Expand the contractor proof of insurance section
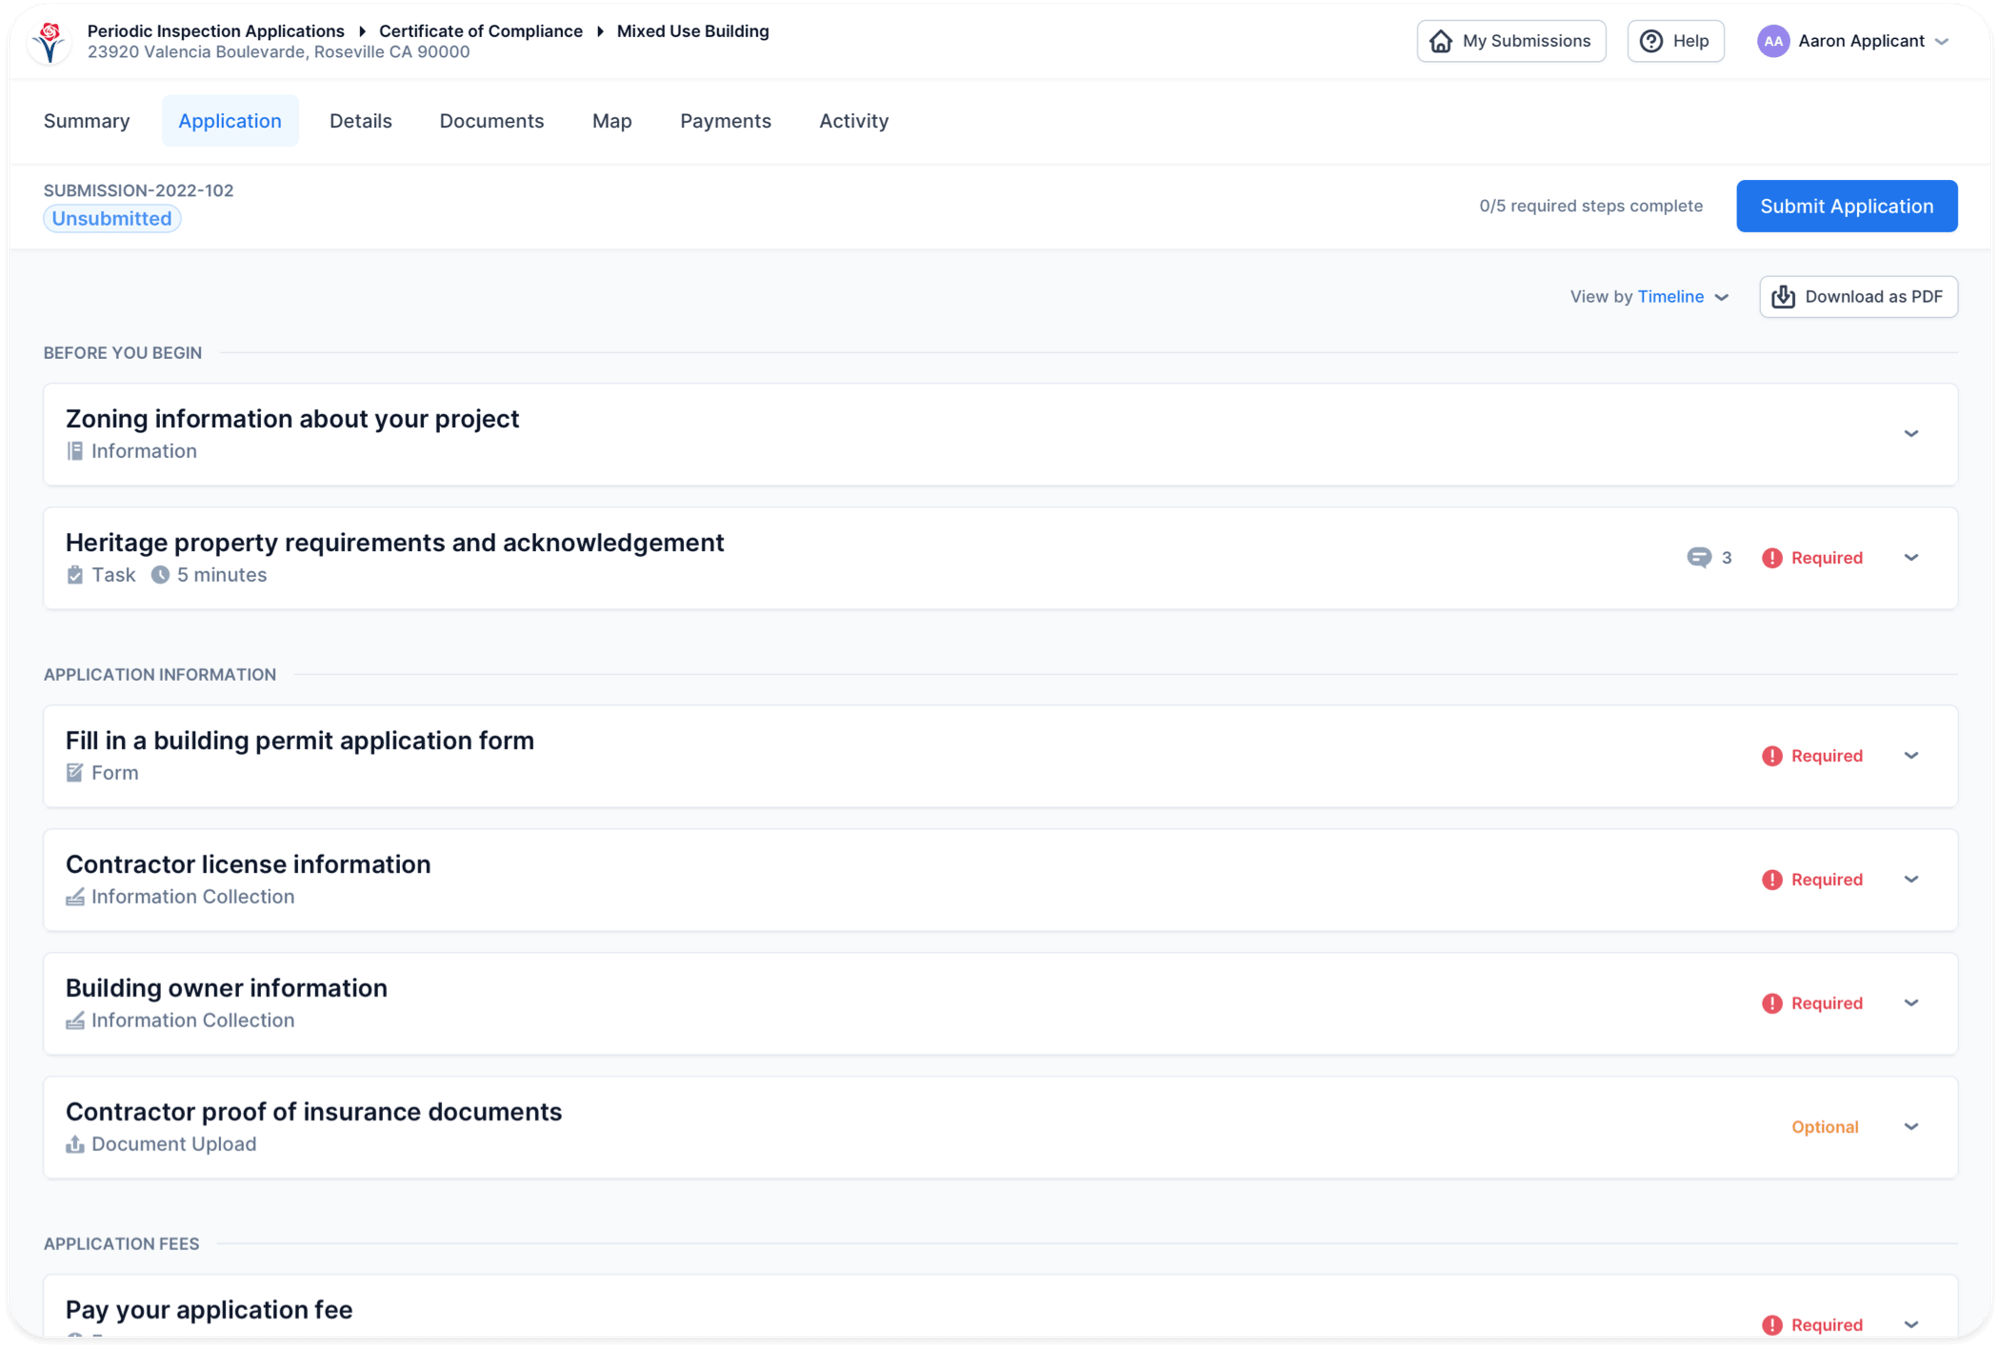This screenshot has height=1348, width=2000. click(x=1911, y=1127)
